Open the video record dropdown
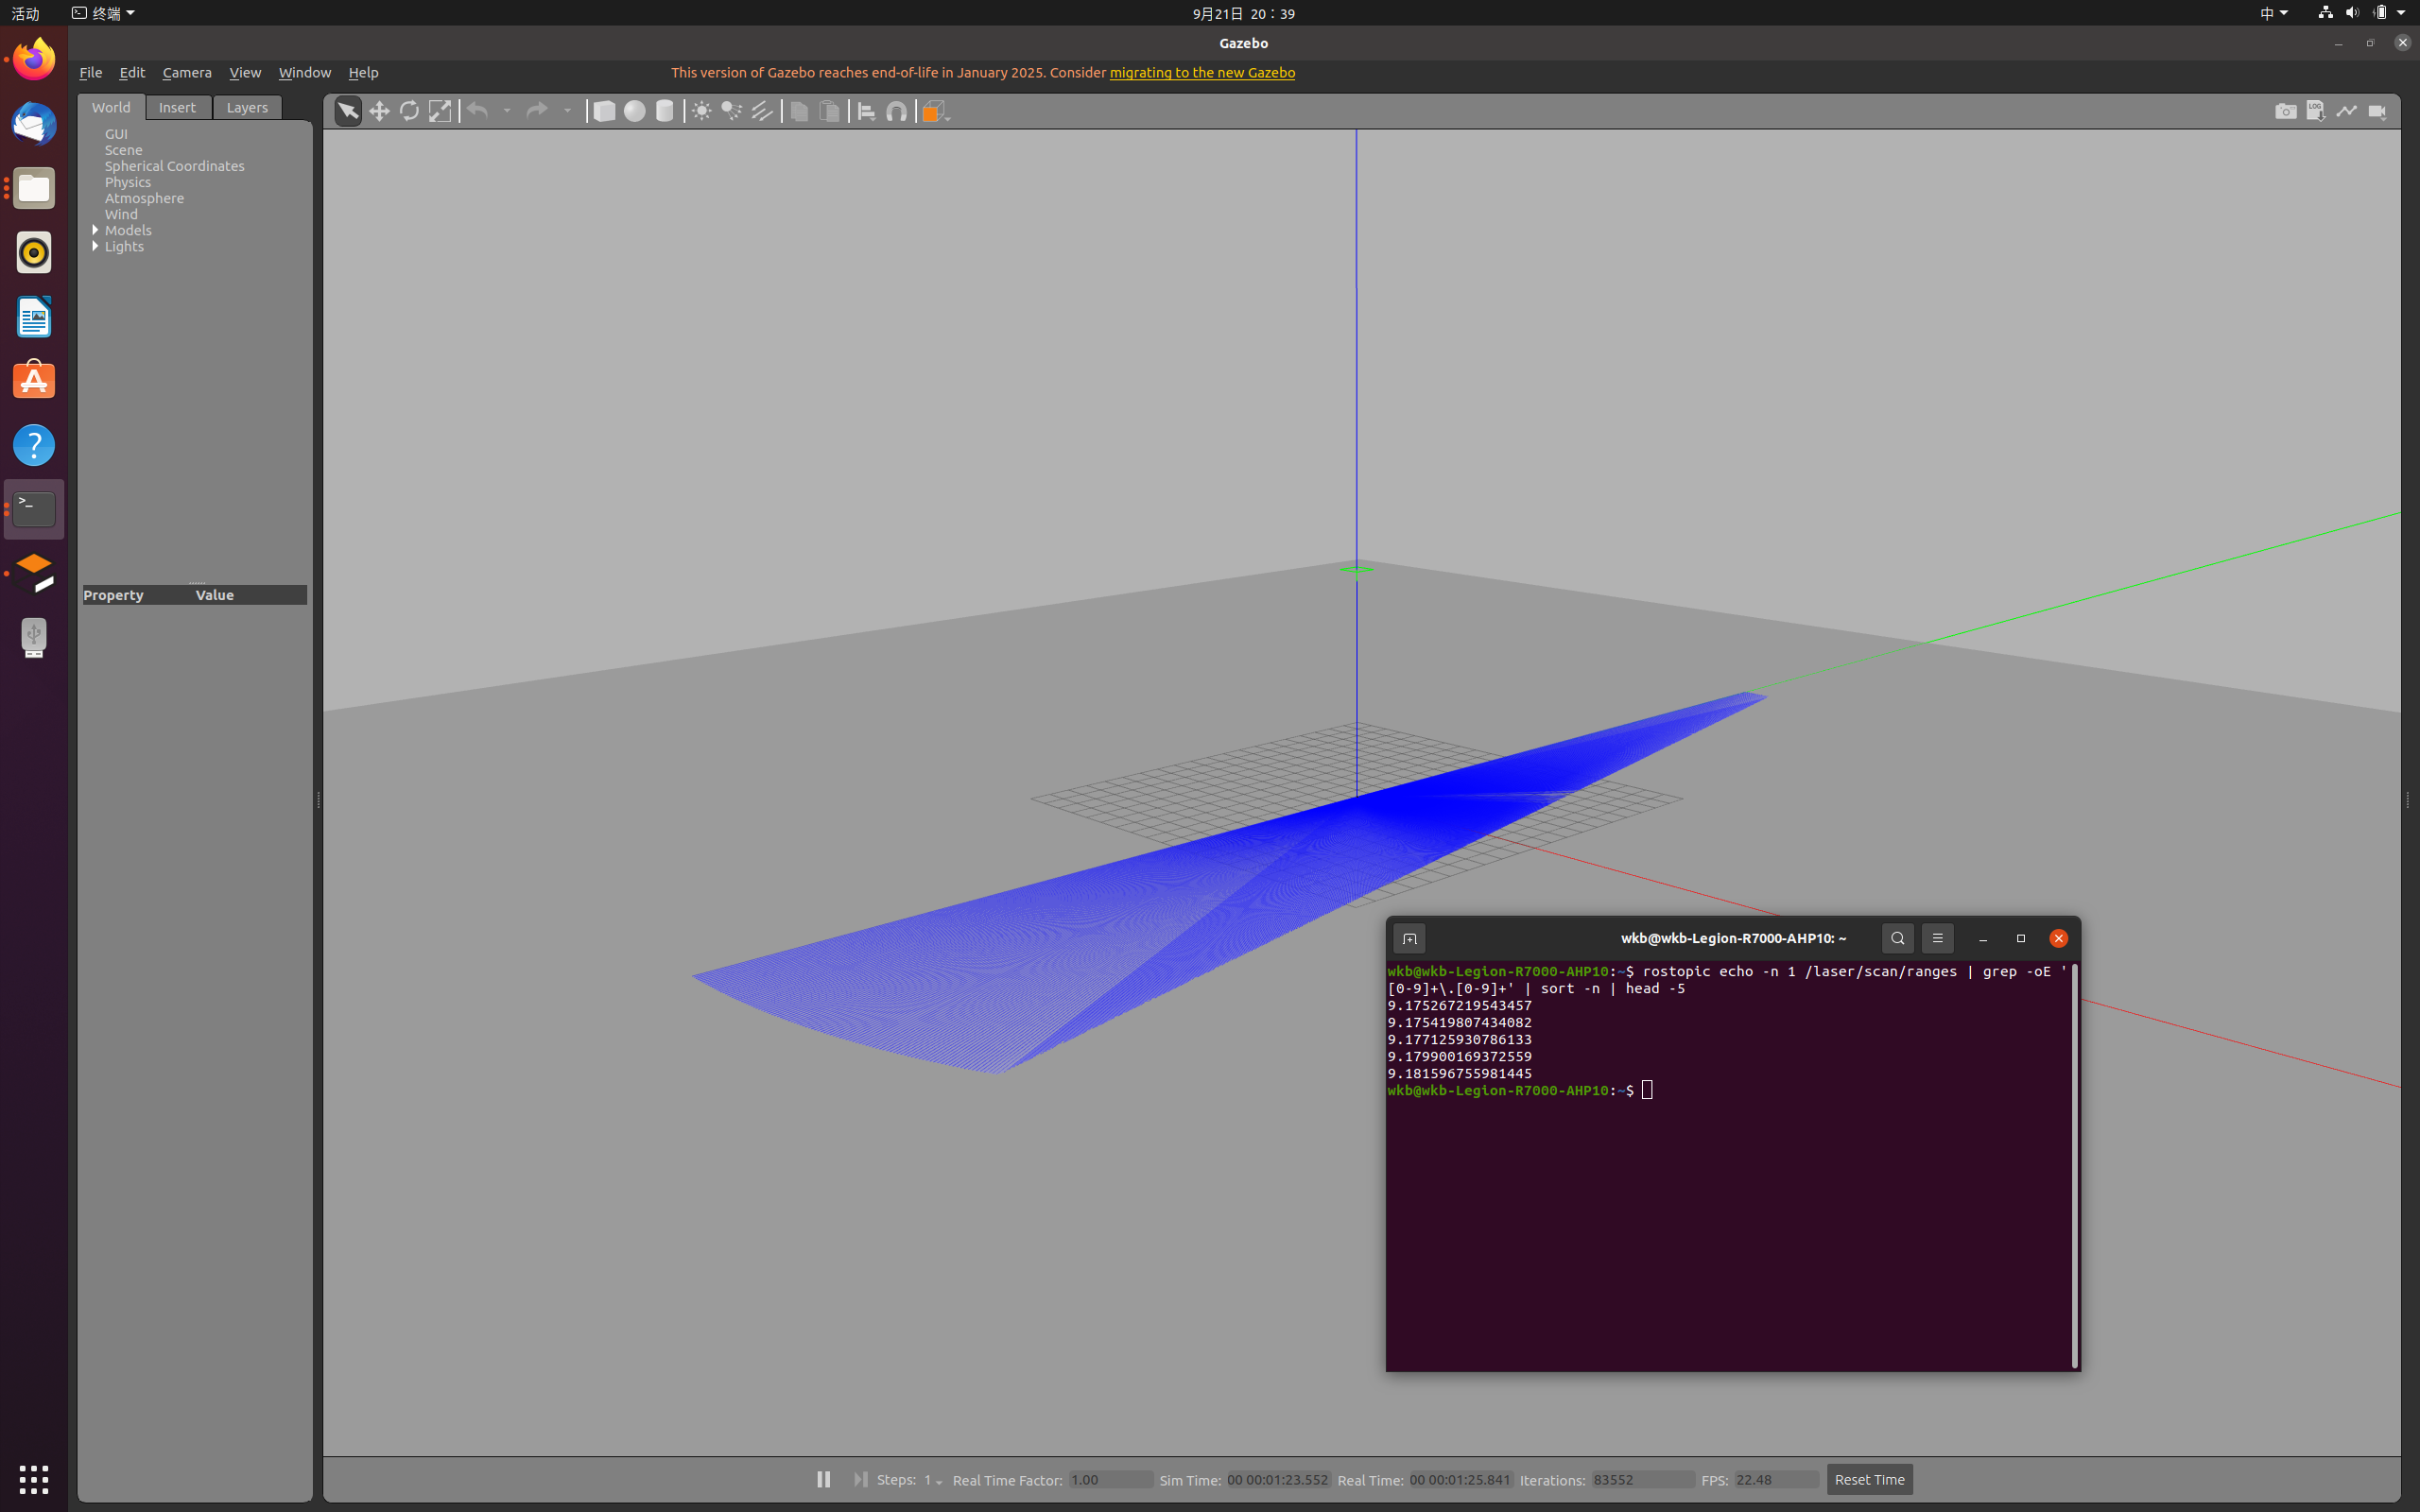 pyautogui.click(x=2378, y=111)
